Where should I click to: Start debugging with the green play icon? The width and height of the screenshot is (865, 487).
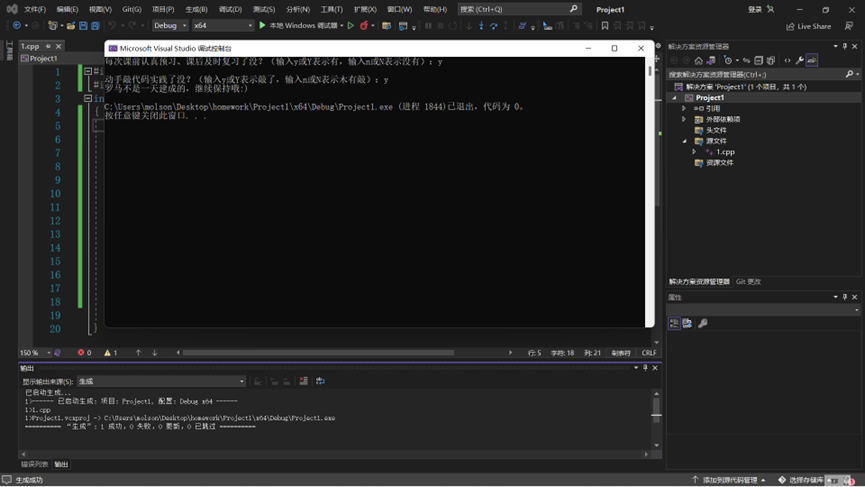(263, 25)
